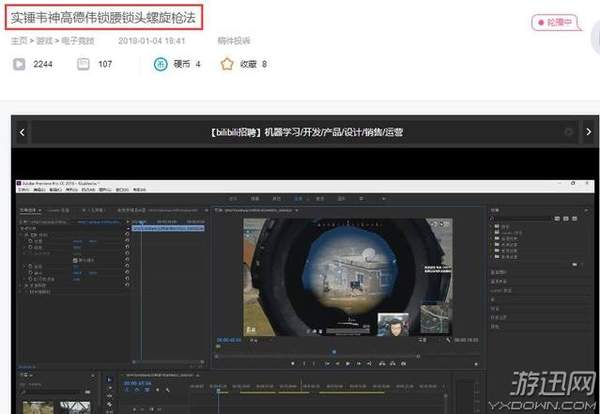Toggle the uniform scale checkbox in Effect Controls
600x414 pixels.
(75, 260)
